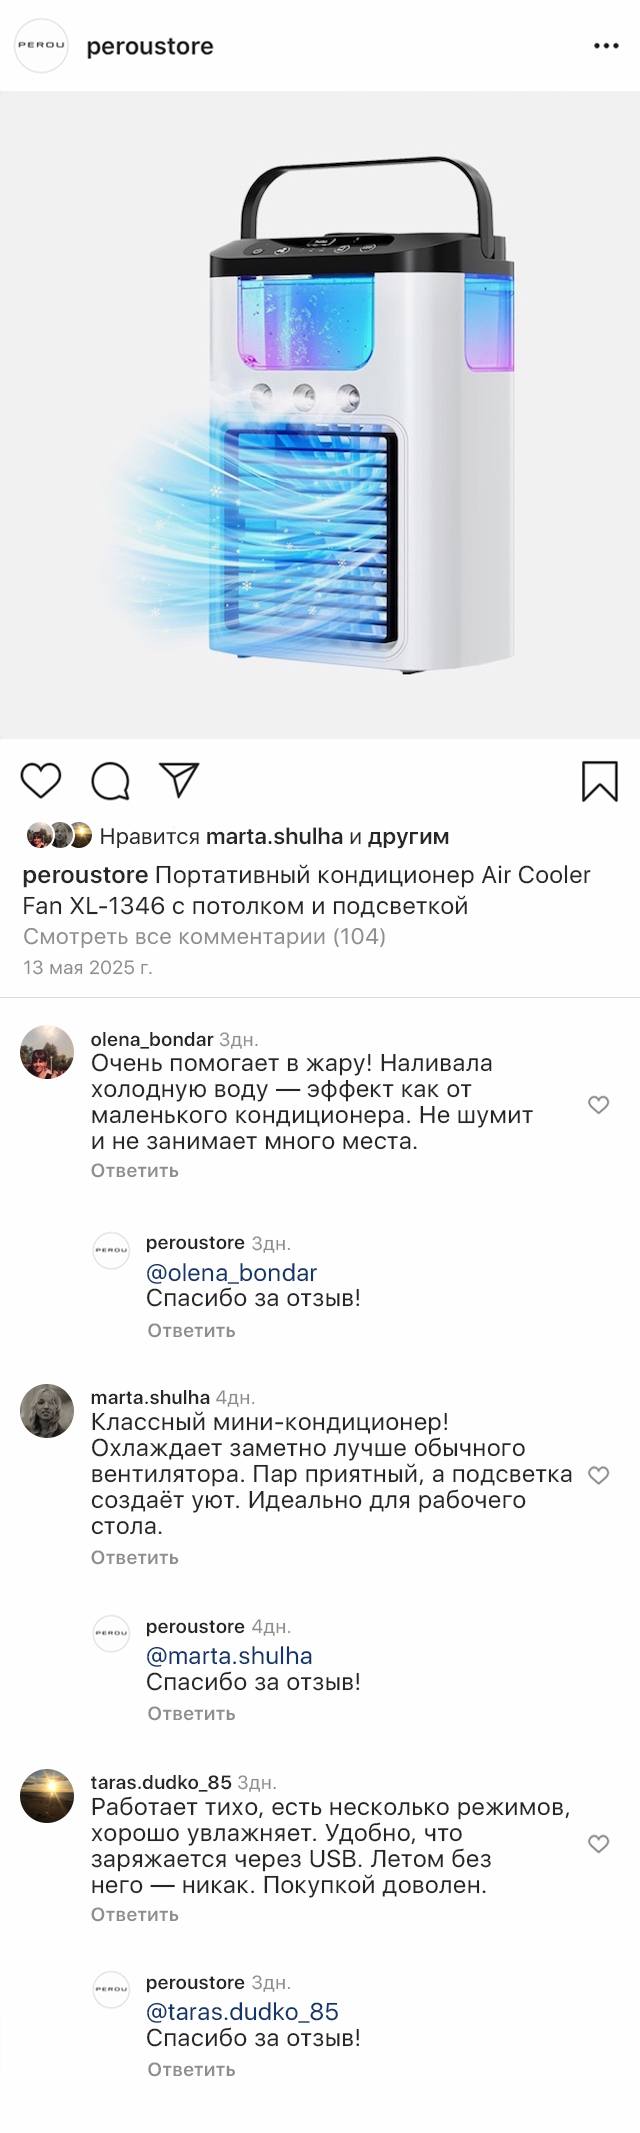Open taras.dudko_85's sunset avatar
Viewport: 640px width, 2133px height.
coord(47,1796)
